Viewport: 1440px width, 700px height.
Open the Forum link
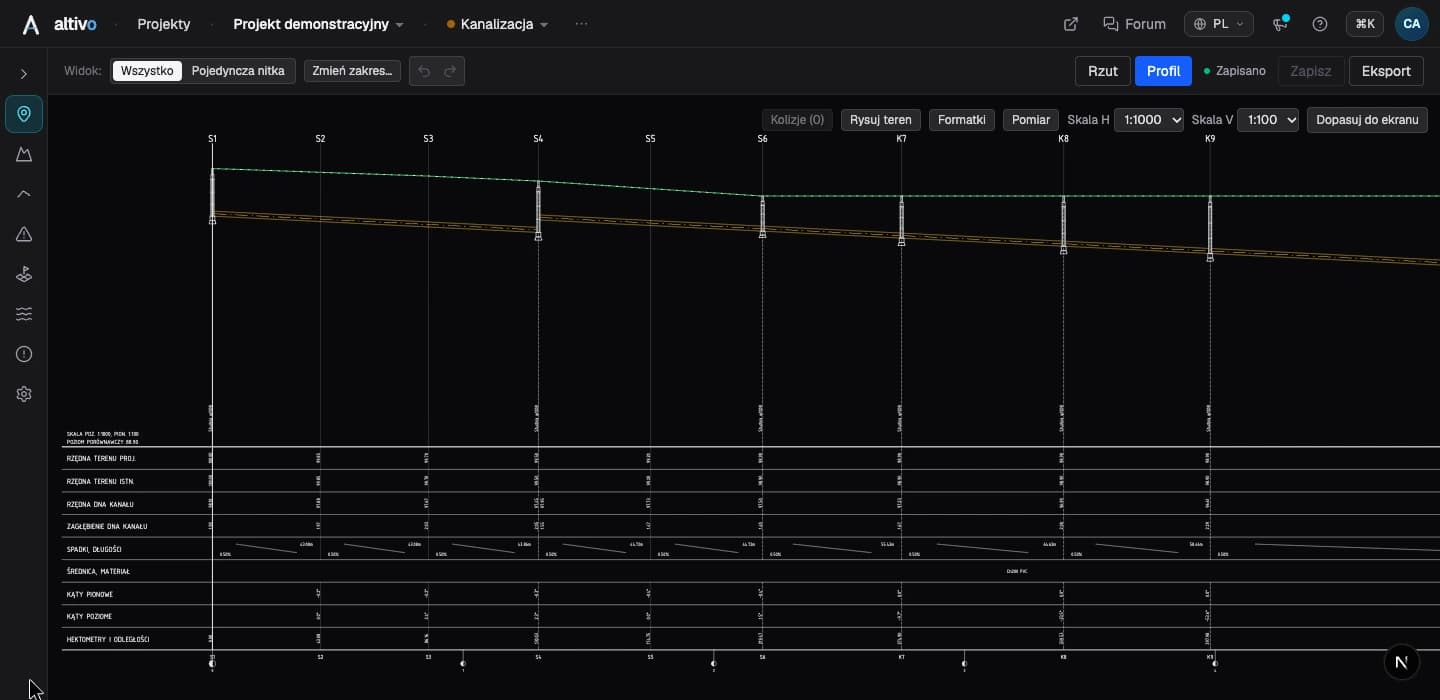1134,24
